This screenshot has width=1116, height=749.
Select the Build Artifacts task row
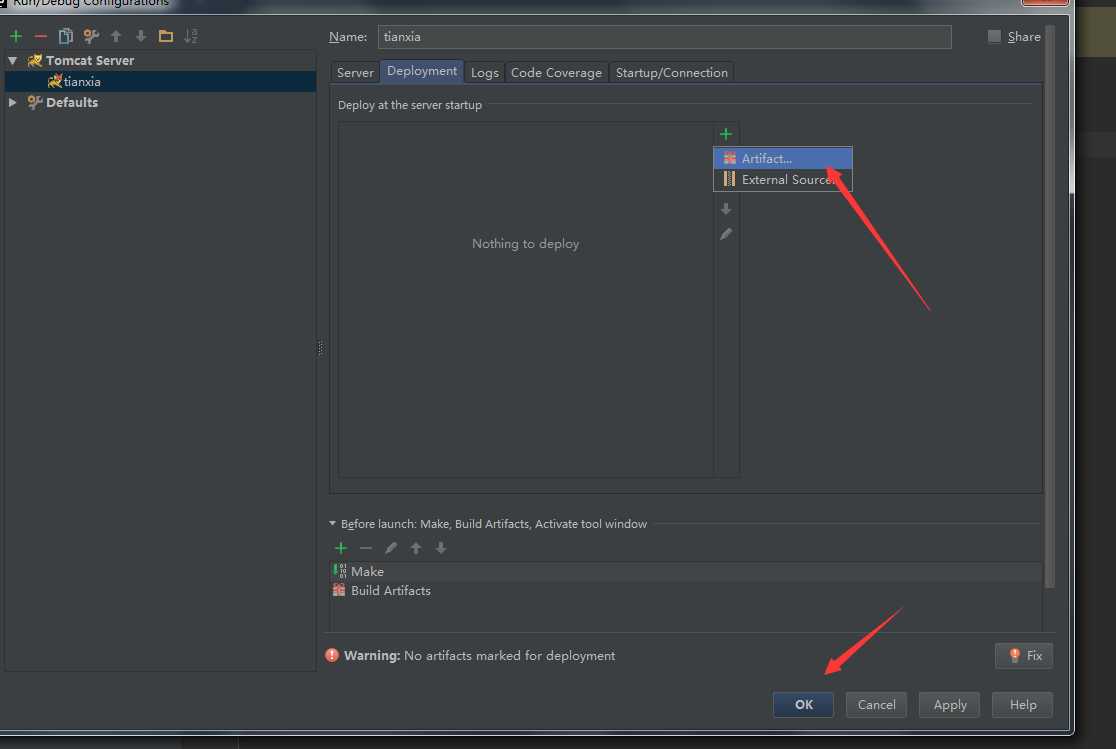pyautogui.click(x=686, y=590)
